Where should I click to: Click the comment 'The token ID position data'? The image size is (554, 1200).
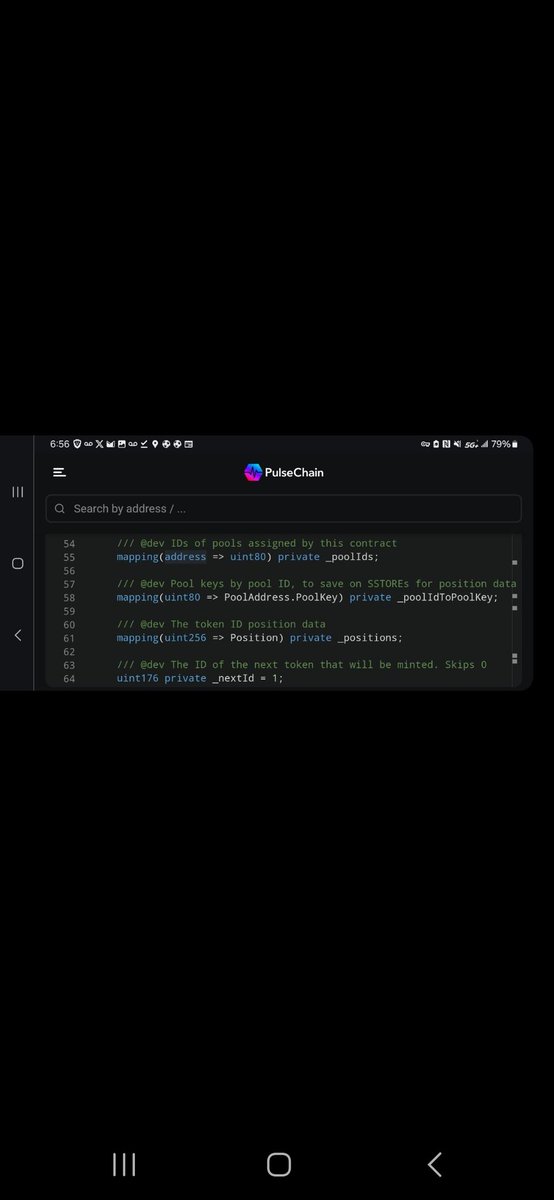[x=248, y=624]
